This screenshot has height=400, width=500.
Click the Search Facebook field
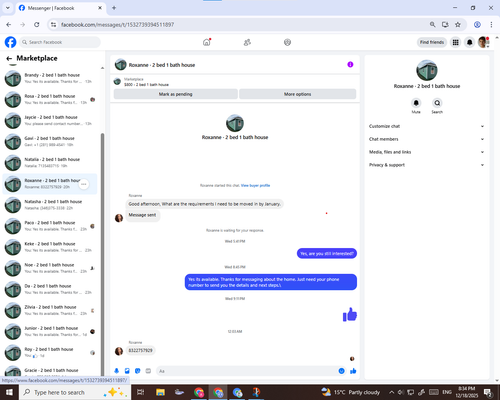pos(60,42)
